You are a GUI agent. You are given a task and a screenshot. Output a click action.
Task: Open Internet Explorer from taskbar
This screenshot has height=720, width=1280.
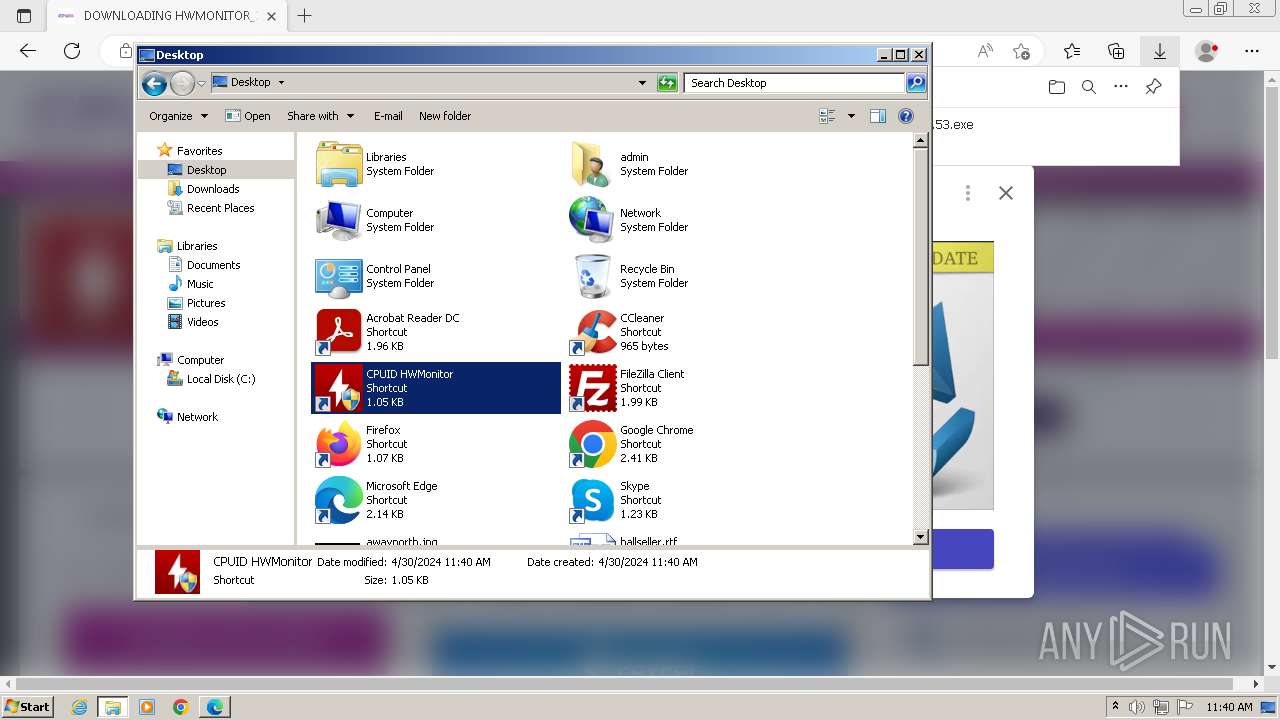tap(79, 707)
